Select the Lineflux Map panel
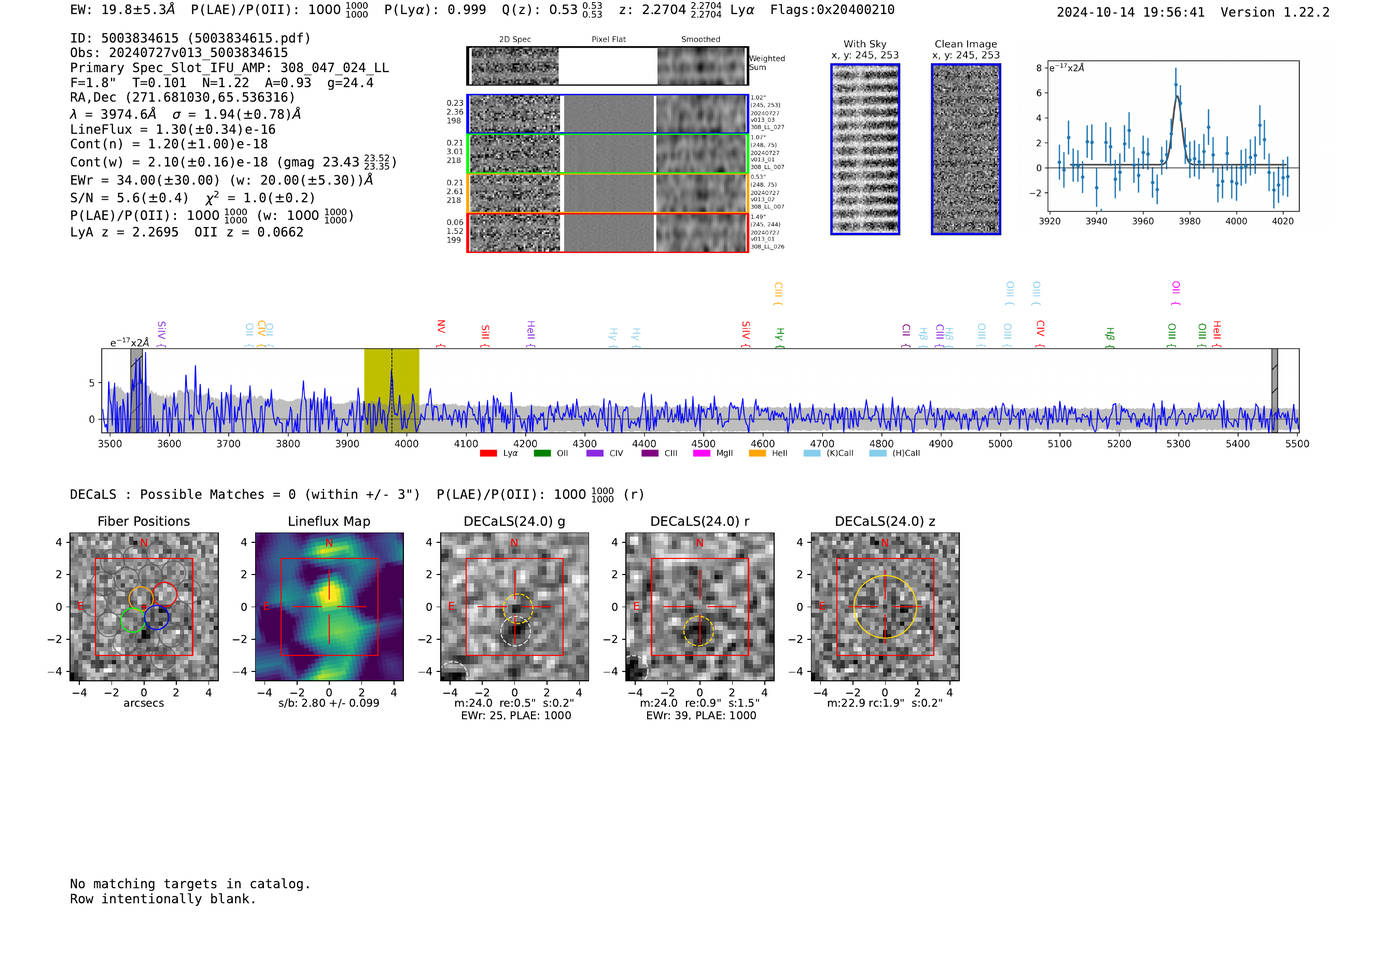Viewport: 1400px width, 953px height. coord(329,607)
